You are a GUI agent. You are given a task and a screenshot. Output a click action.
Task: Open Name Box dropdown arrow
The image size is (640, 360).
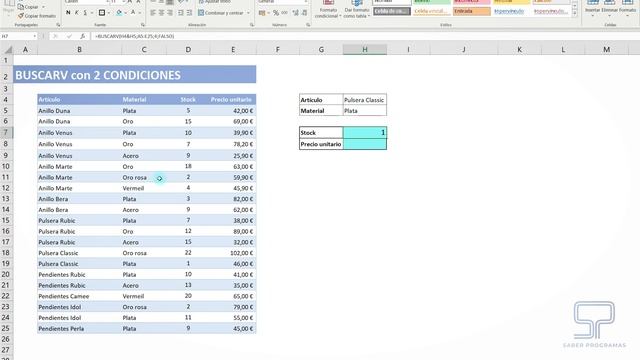point(35,36)
